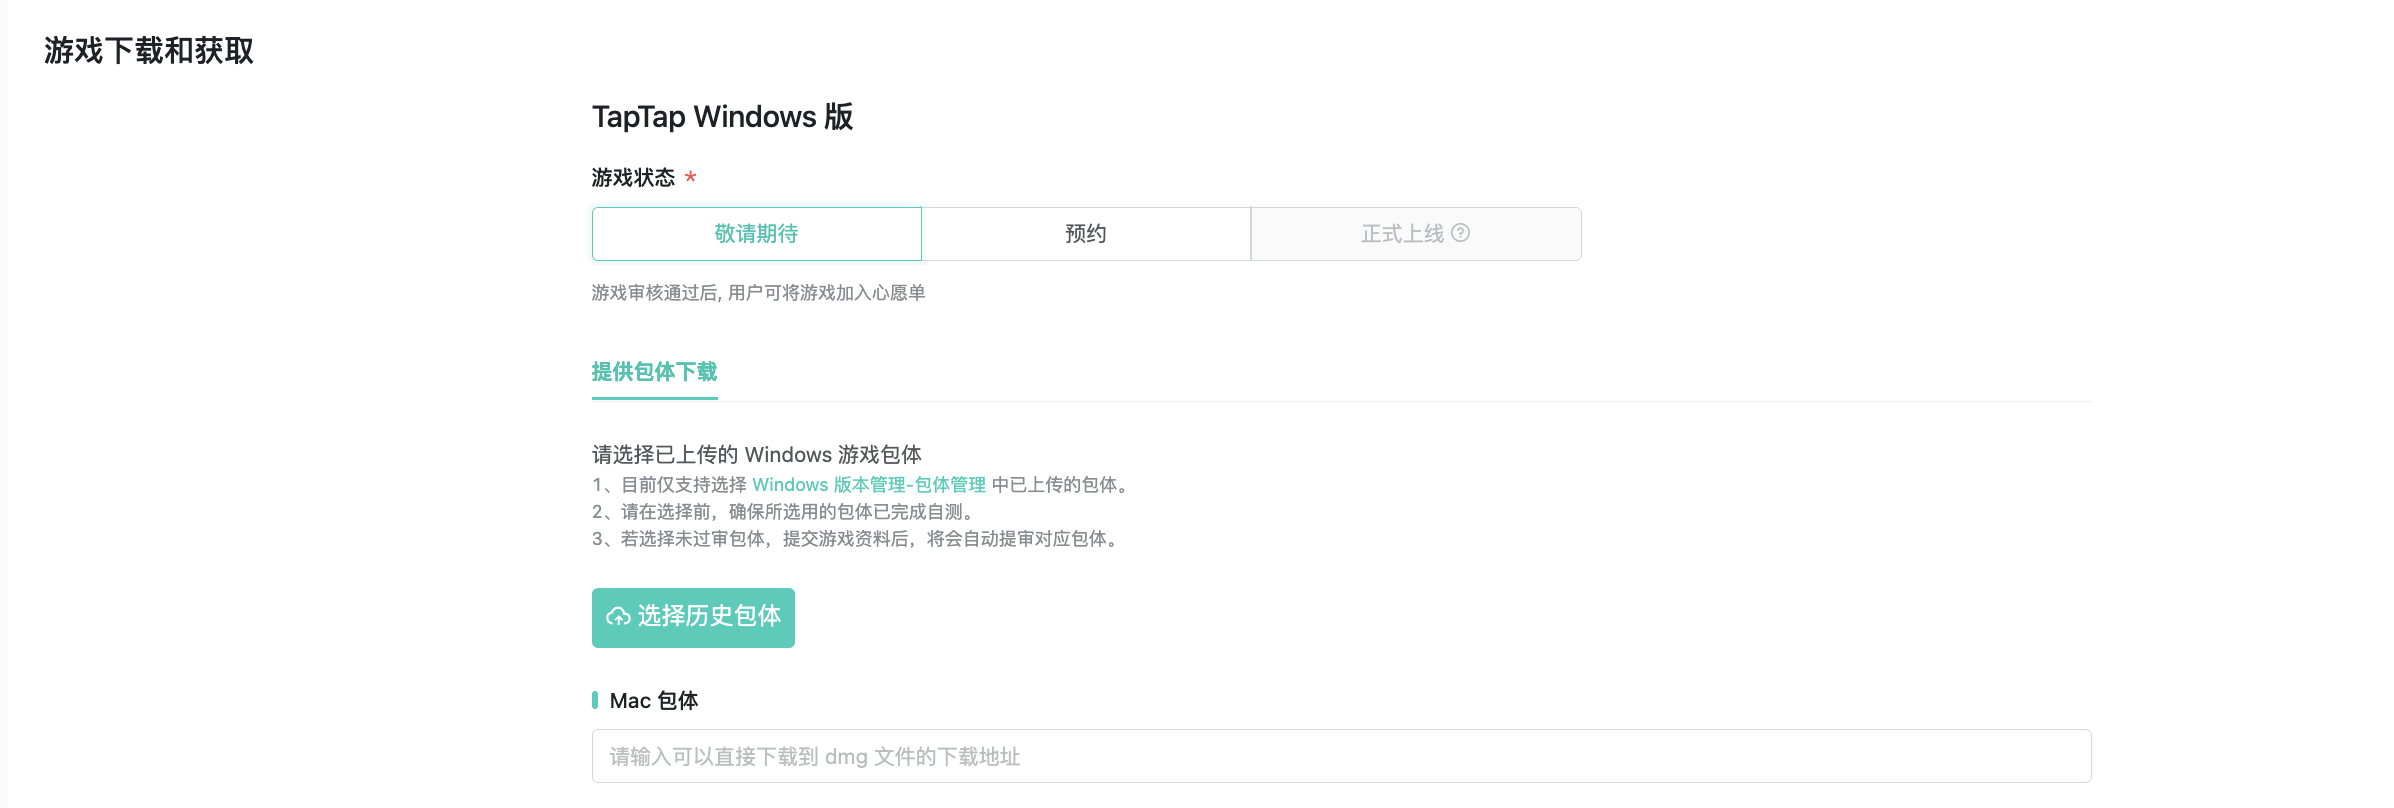Switch to the 提供包体下载 tab
2394x808 pixels.
point(654,372)
